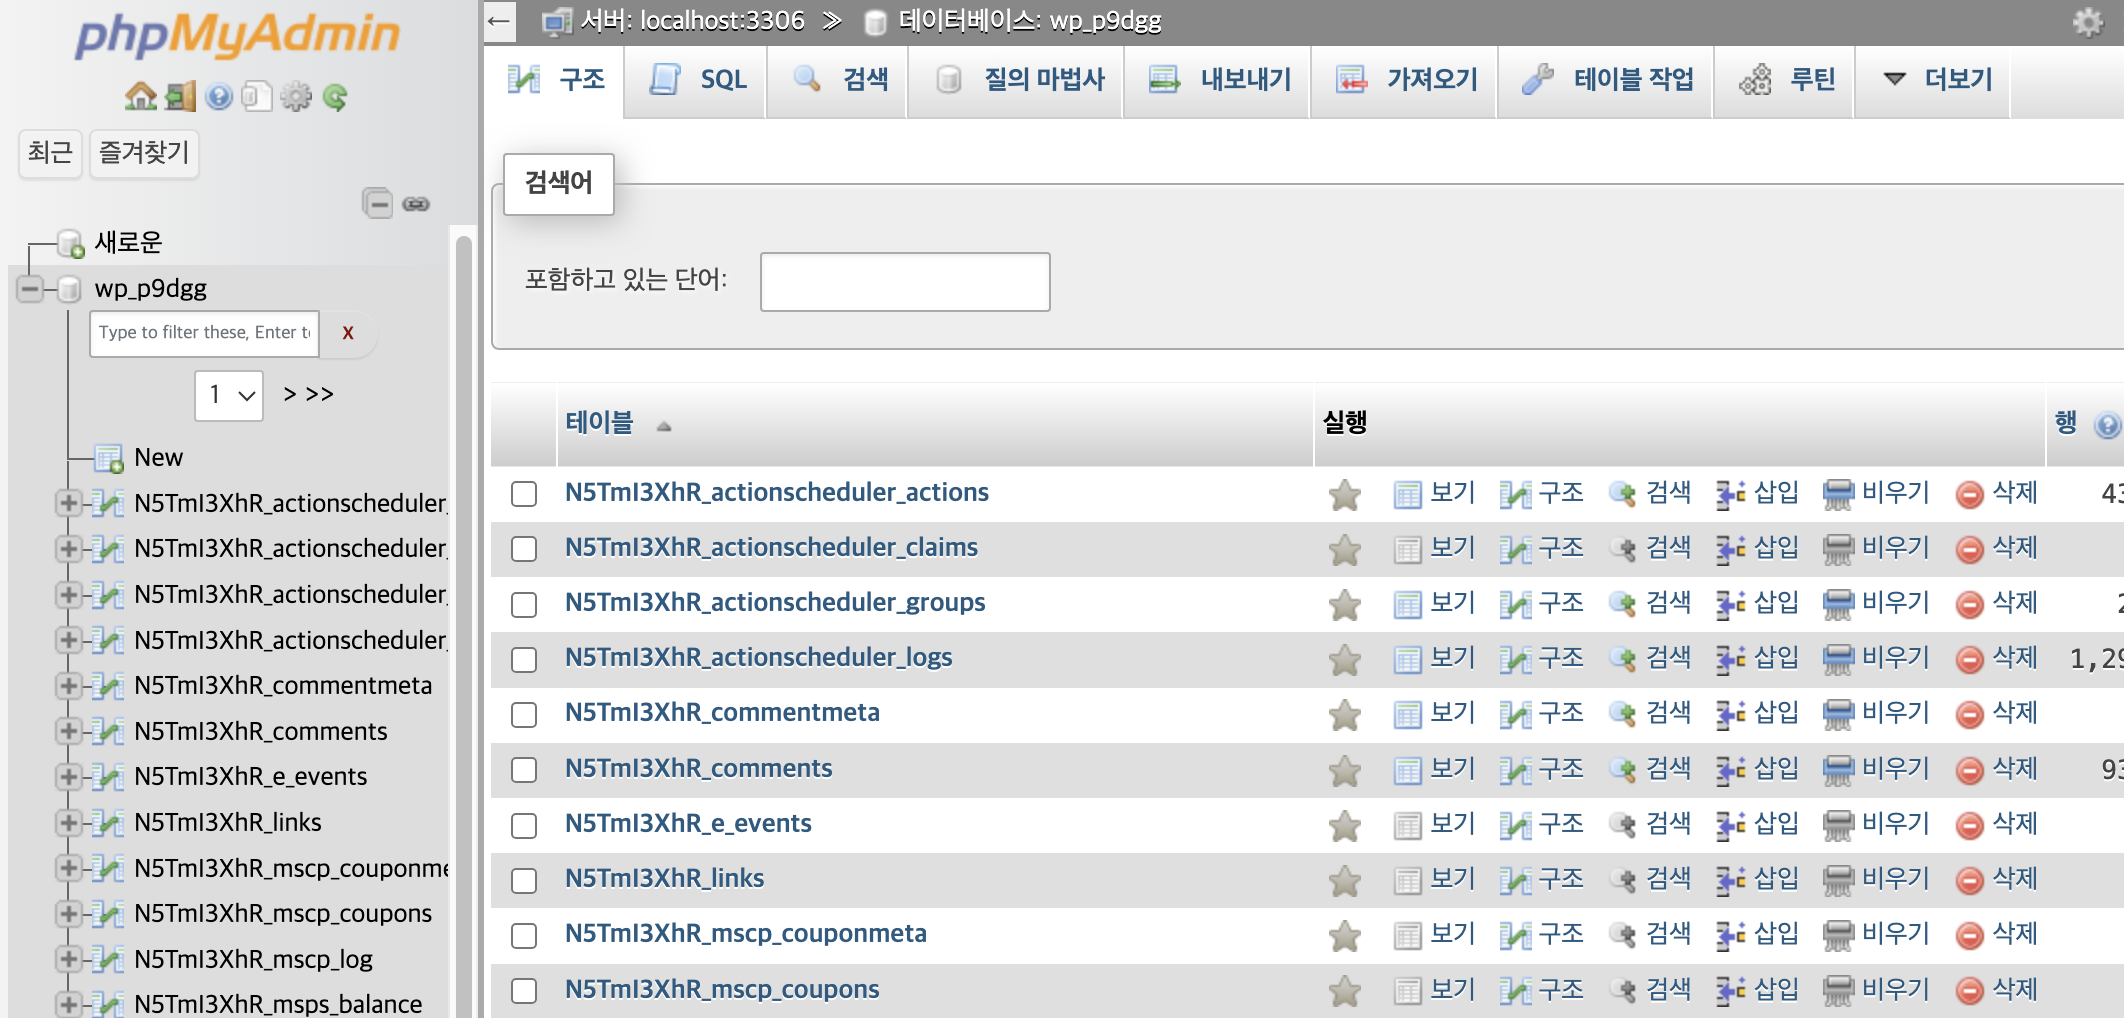Viewport: 2124px width, 1018px height.
Task: Click the 즐겨찾기 favorites button
Action: (x=144, y=153)
